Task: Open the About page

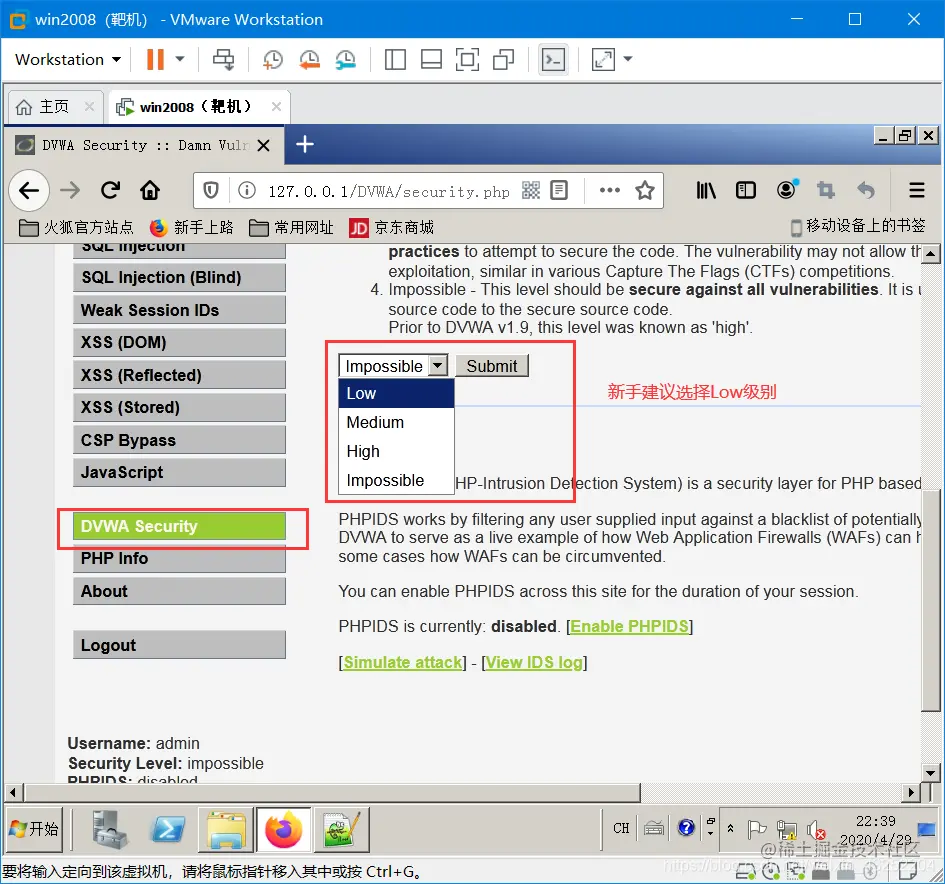Action: click(179, 591)
